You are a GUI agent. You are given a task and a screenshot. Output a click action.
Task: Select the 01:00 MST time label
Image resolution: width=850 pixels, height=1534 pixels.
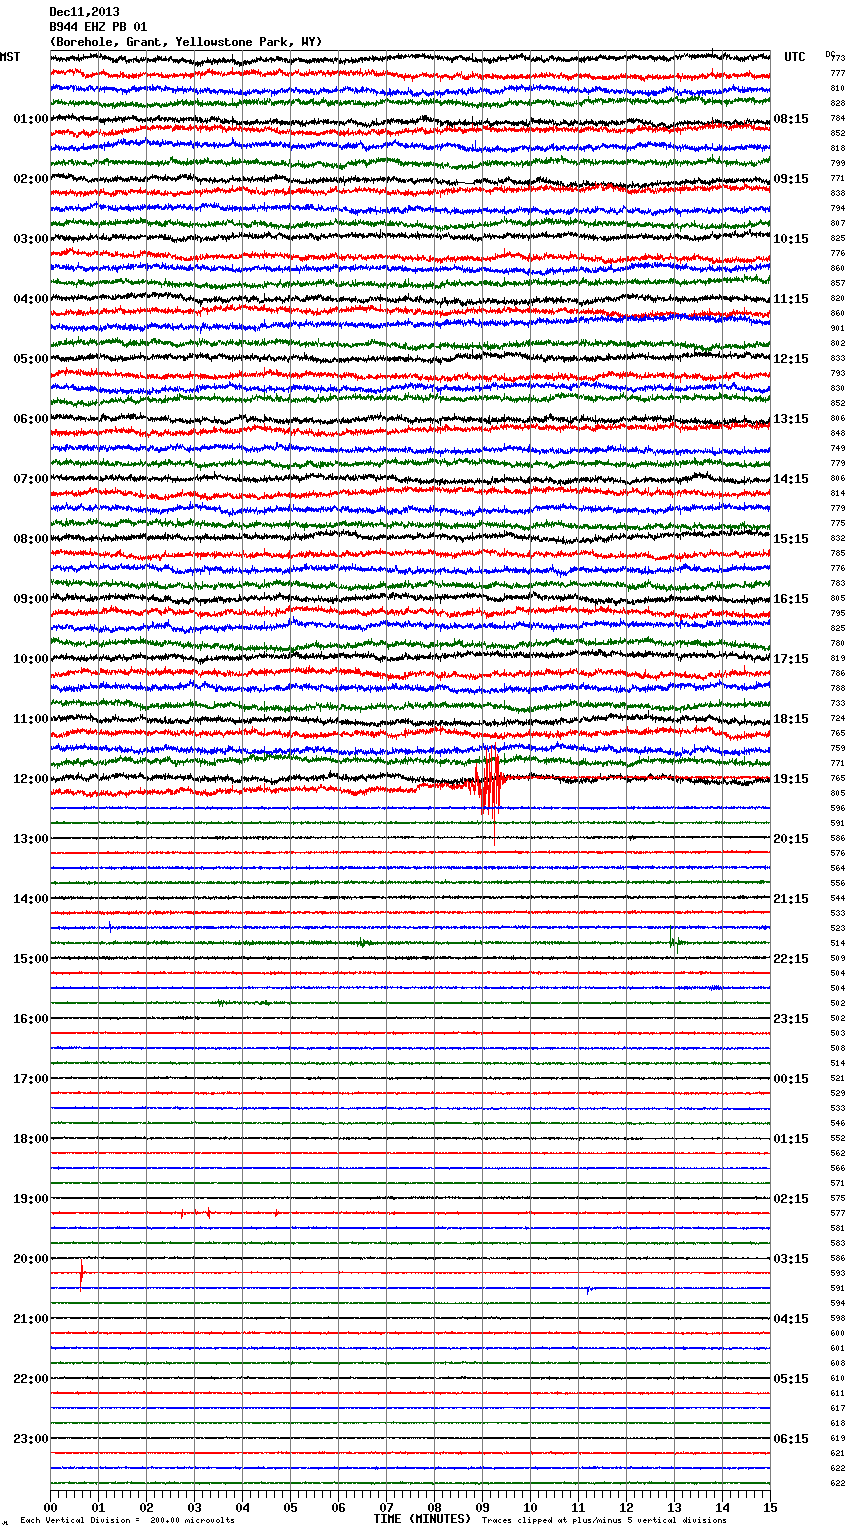(31, 119)
